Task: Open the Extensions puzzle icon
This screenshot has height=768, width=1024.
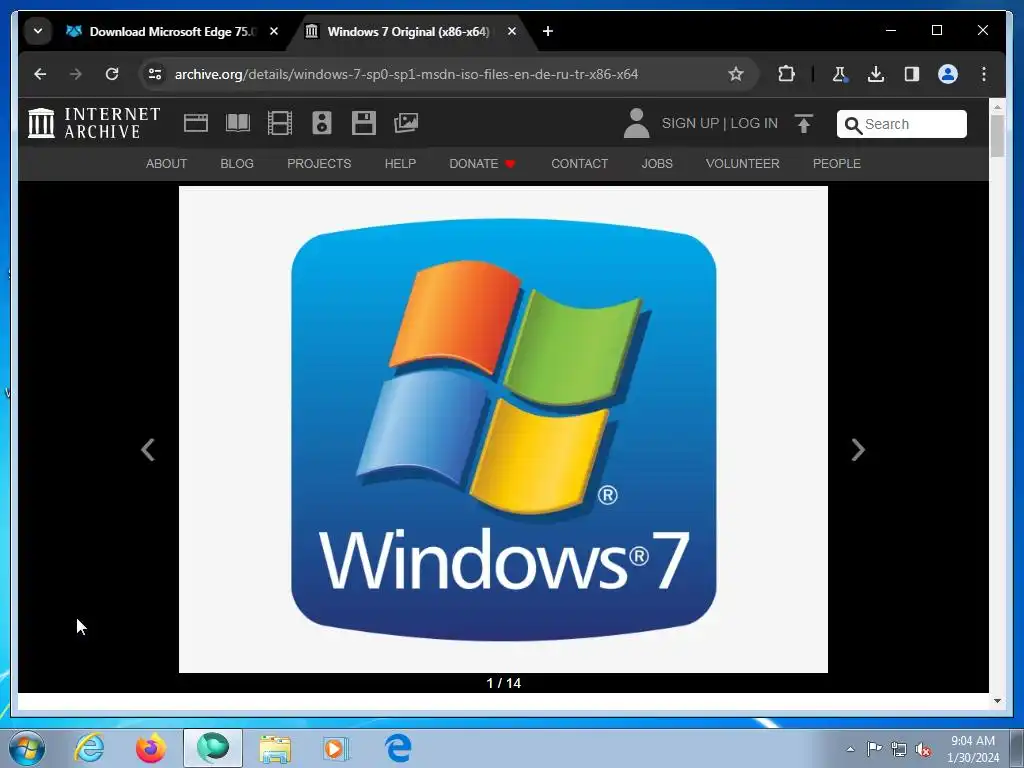Action: coord(786,74)
